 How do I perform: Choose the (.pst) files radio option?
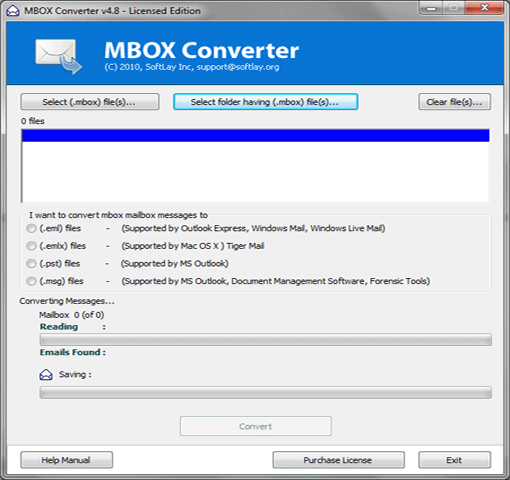tap(31, 264)
